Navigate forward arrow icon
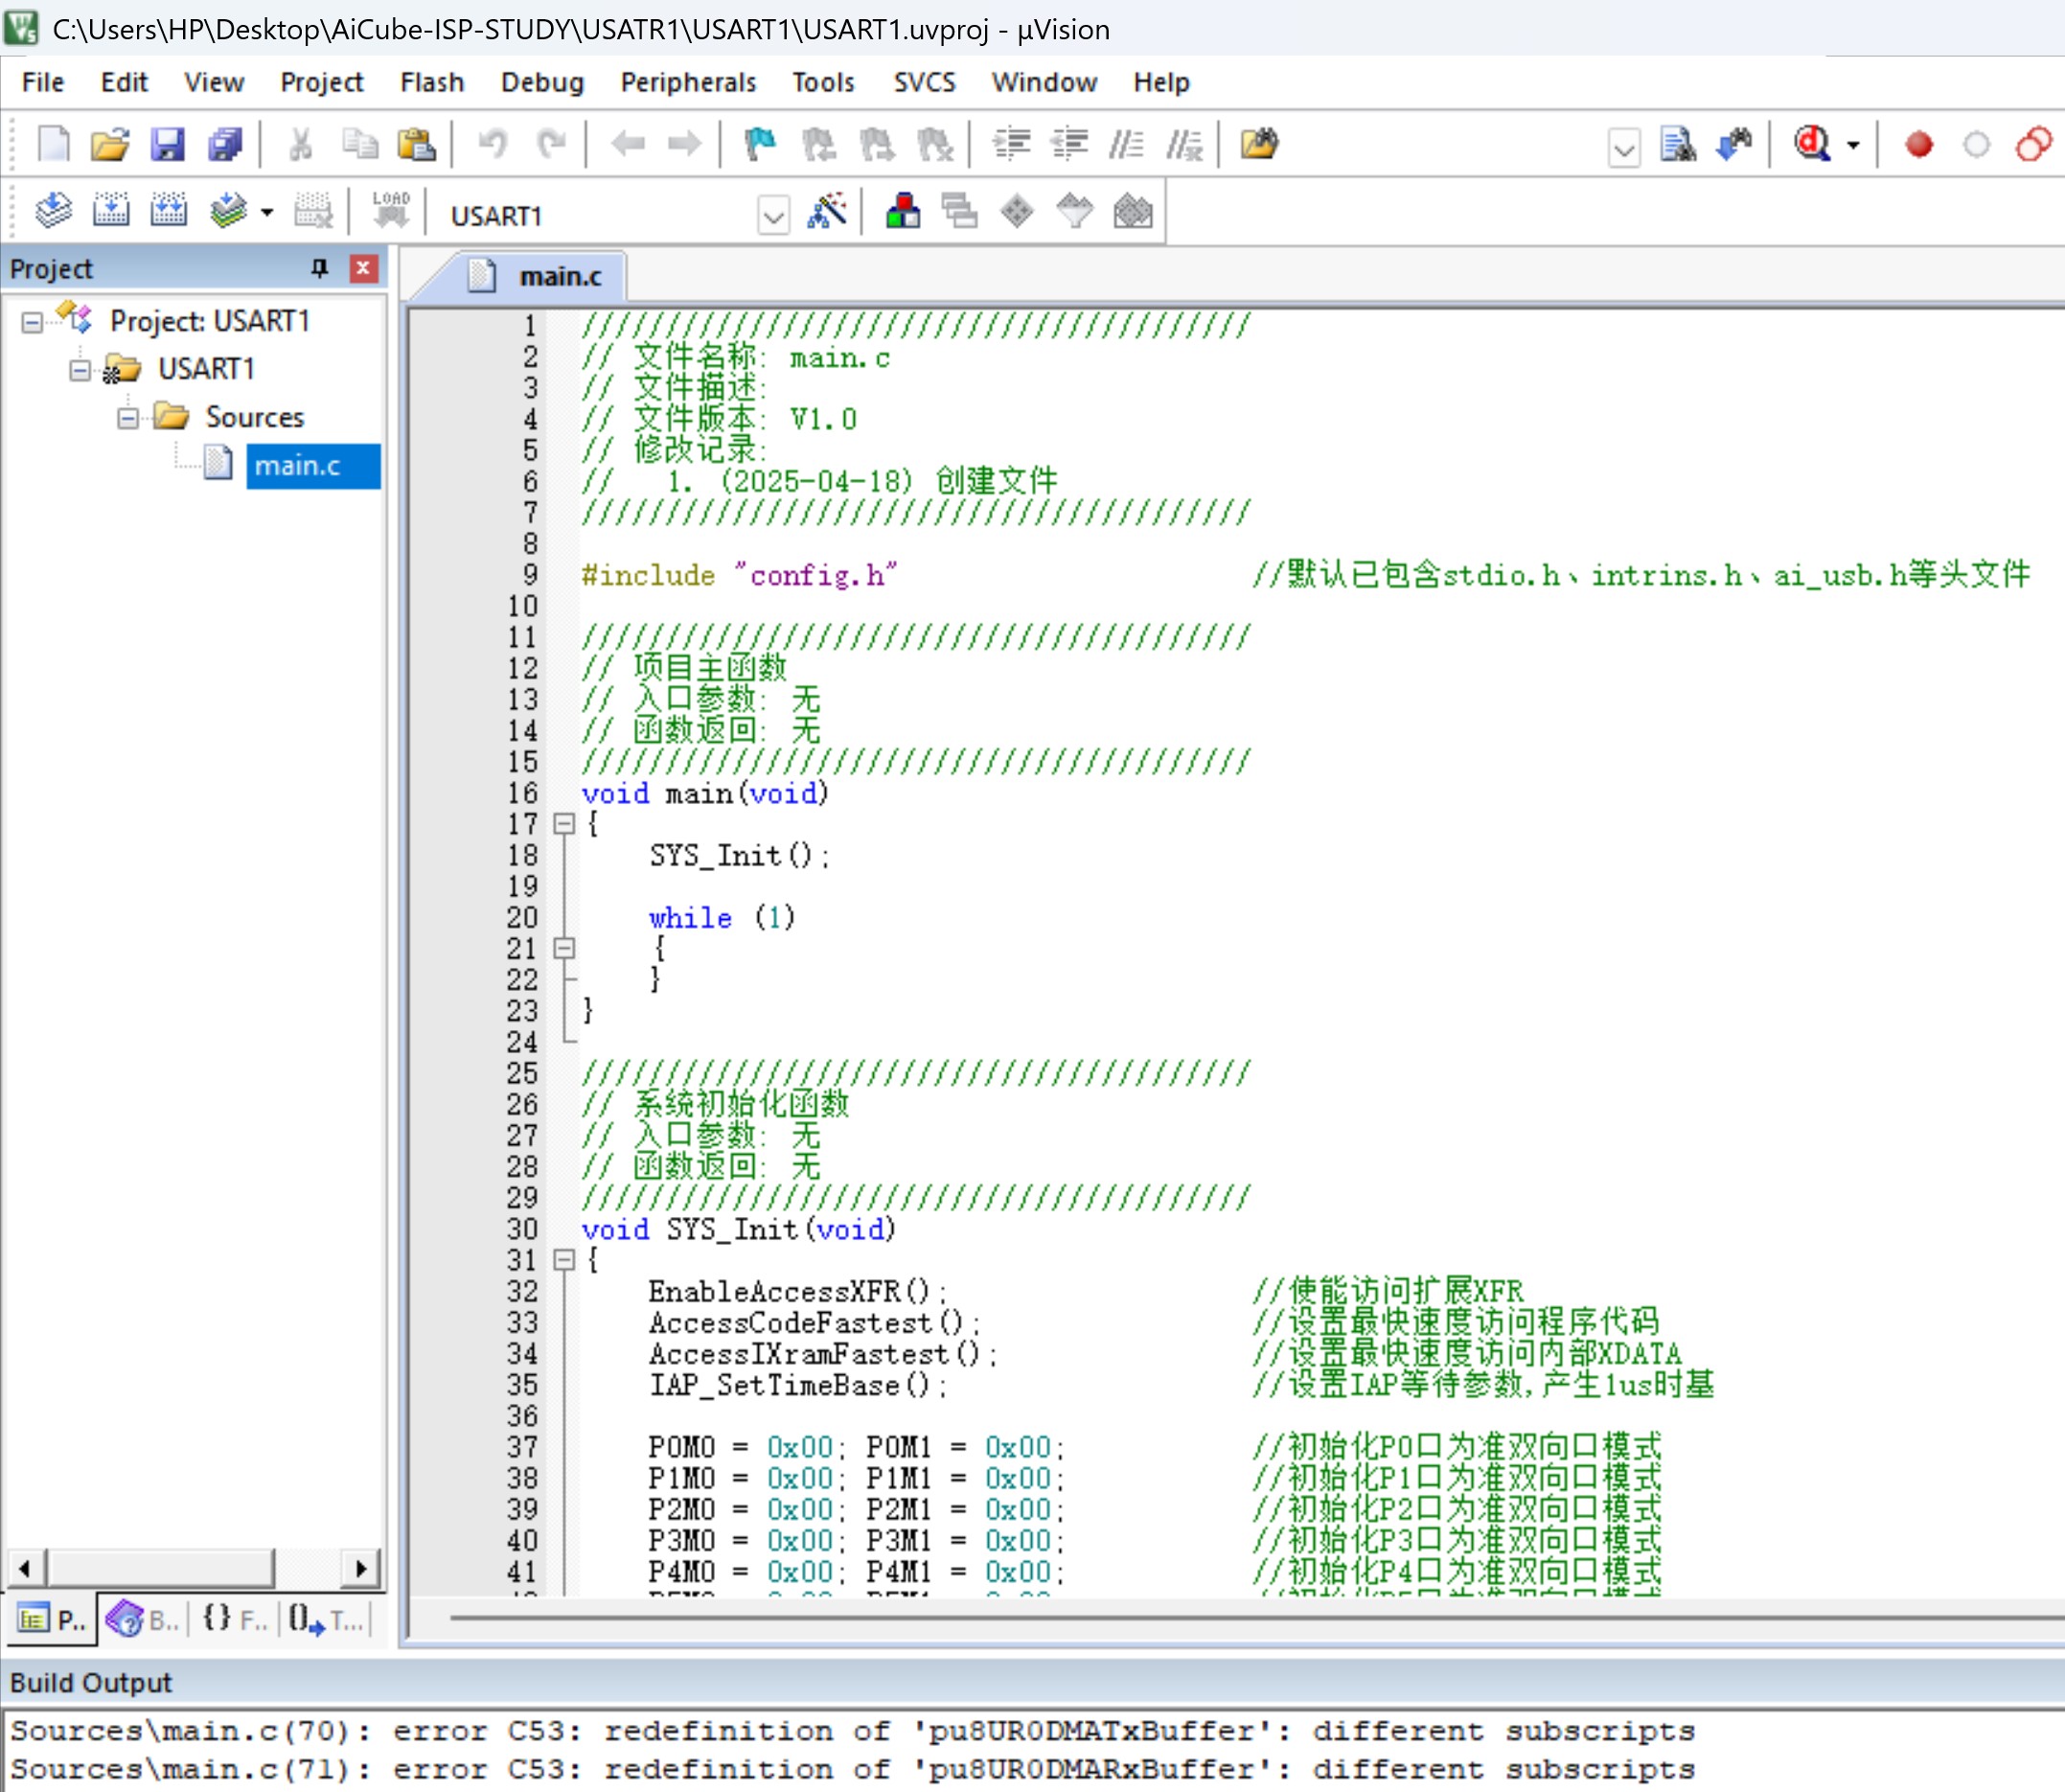The height and width of the screenshot is (1792, 2065). click(x=685, y=145)
